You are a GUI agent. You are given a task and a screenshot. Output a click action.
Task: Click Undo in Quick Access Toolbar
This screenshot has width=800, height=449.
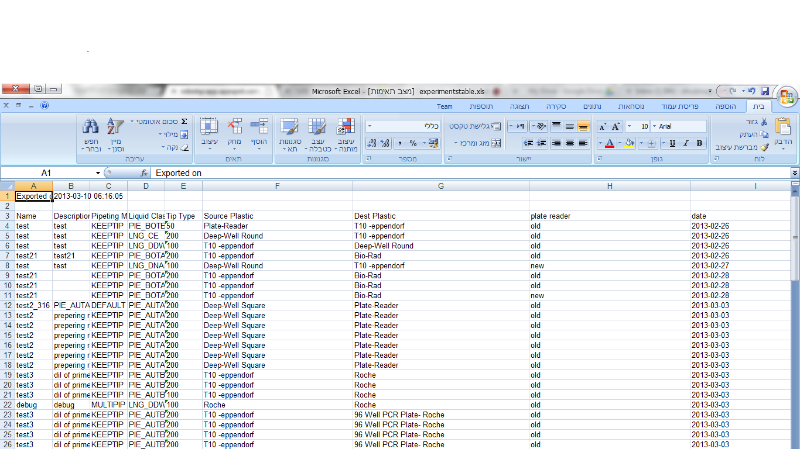pyautogui.click(x=752, y=91)
